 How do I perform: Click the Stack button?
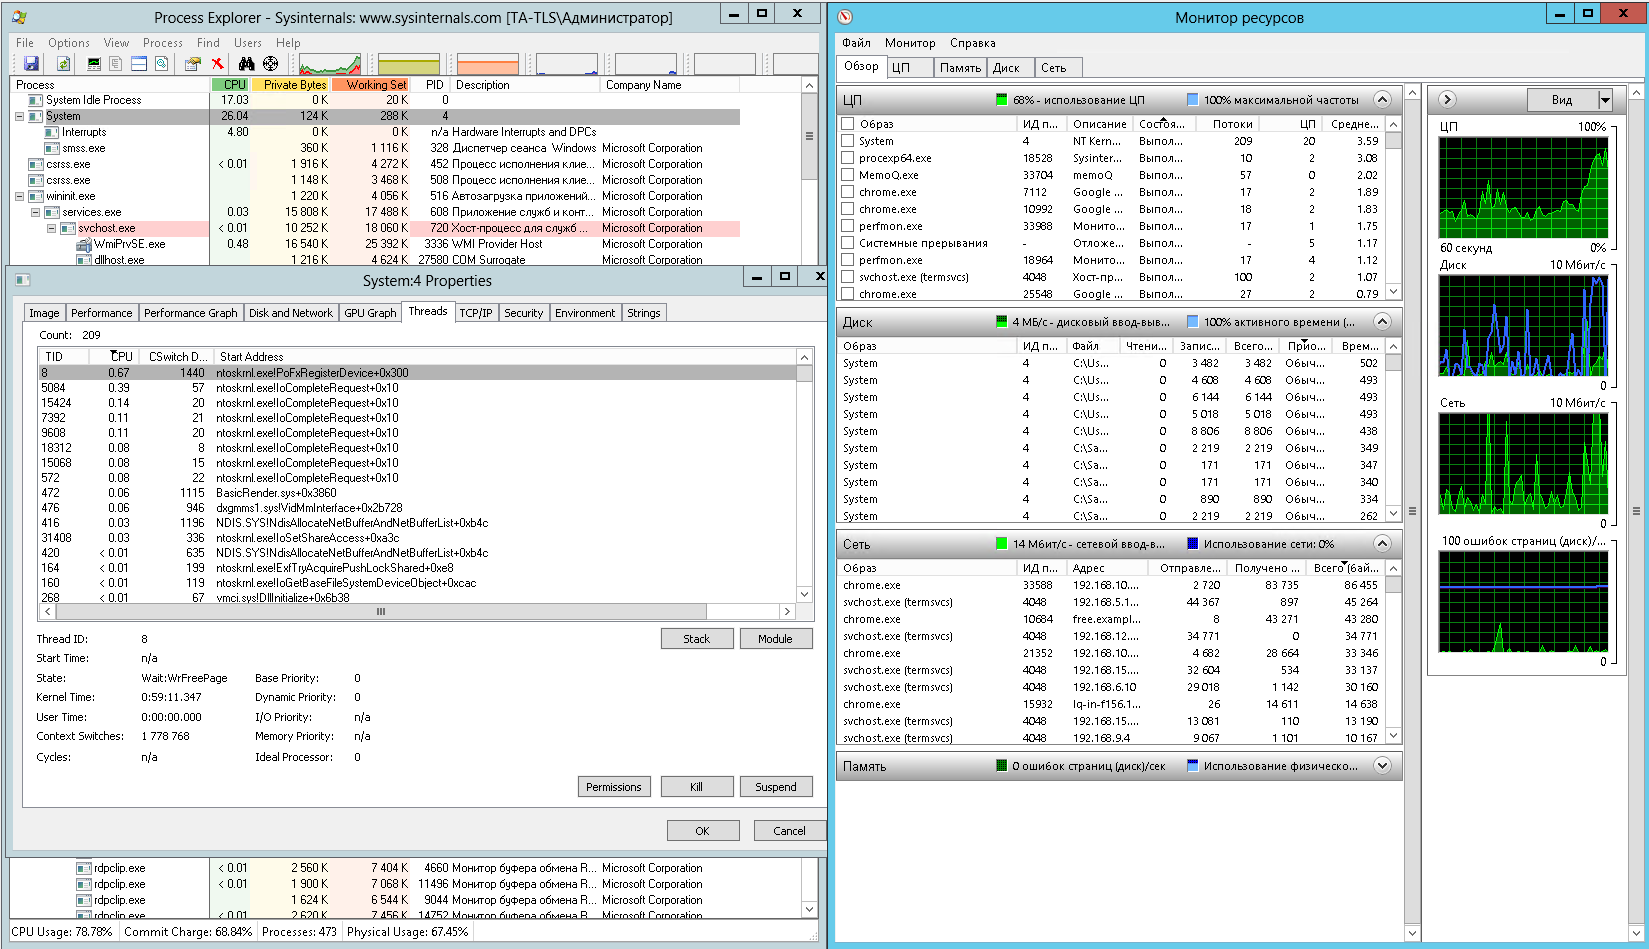(697, 639)
